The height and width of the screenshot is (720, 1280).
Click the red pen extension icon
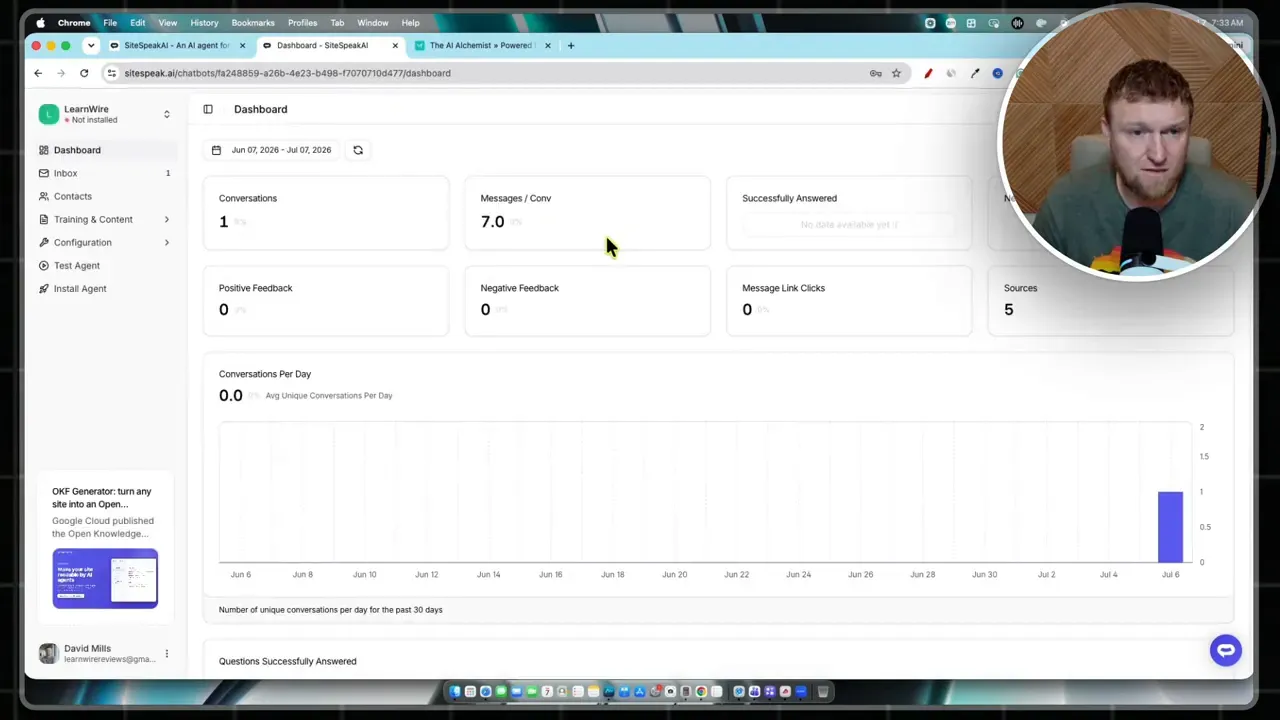928,73
